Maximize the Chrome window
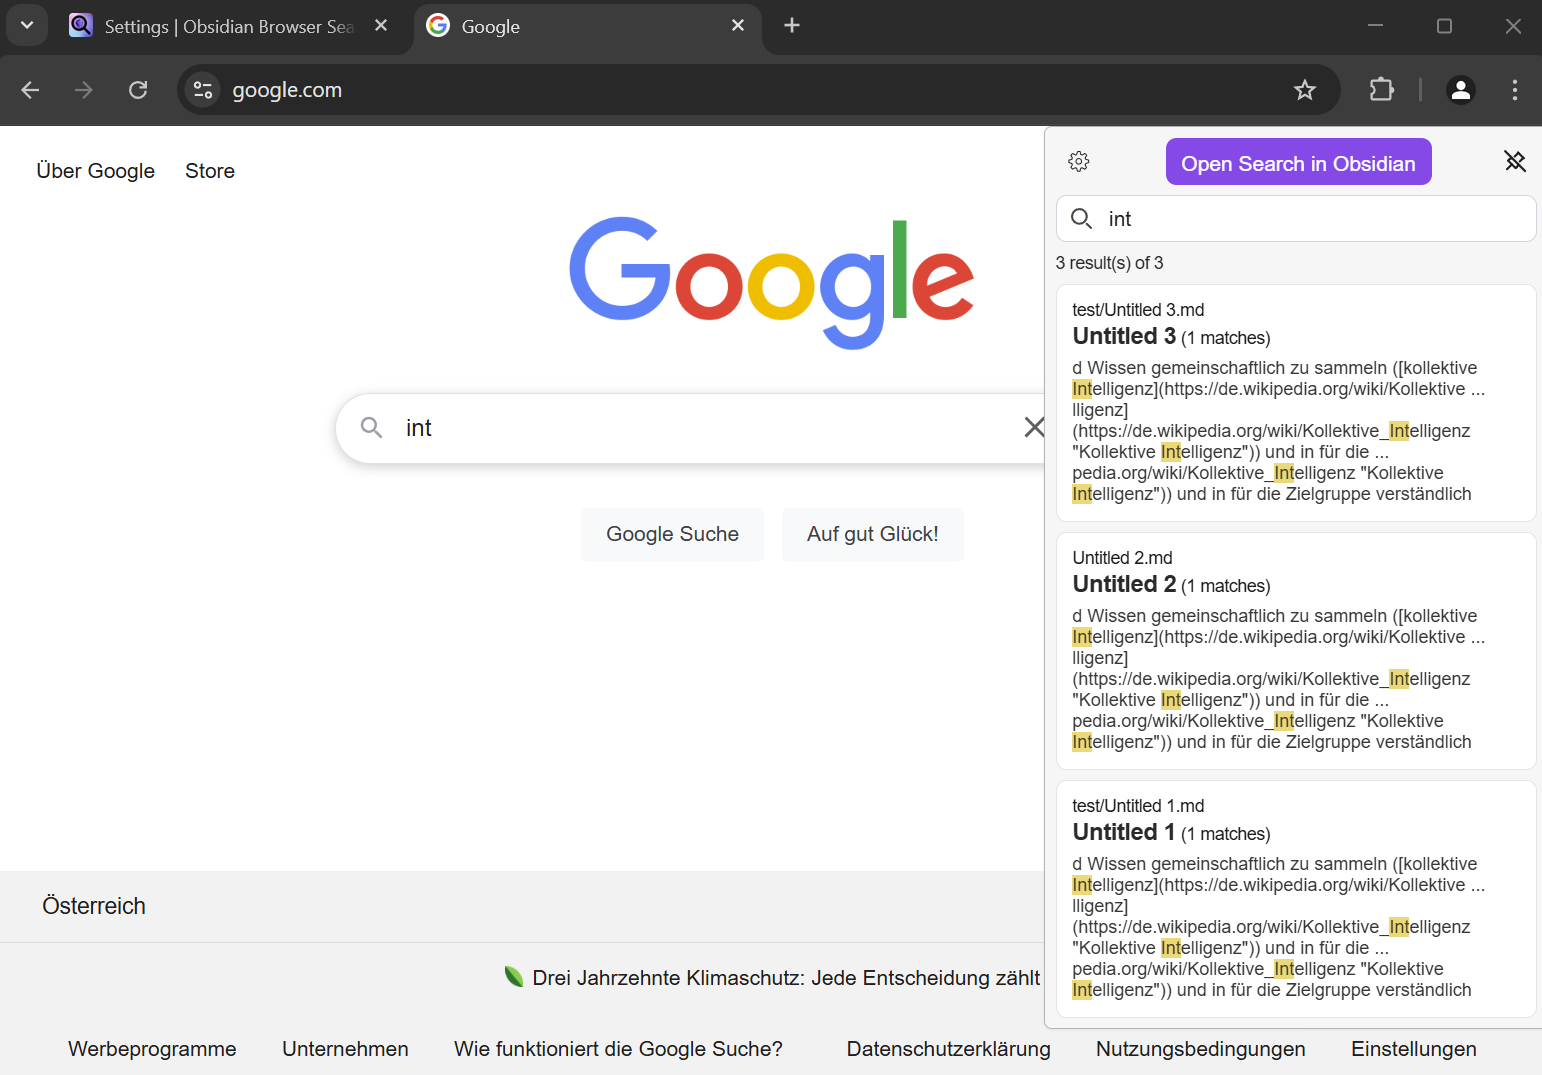 coord(1444,25)
